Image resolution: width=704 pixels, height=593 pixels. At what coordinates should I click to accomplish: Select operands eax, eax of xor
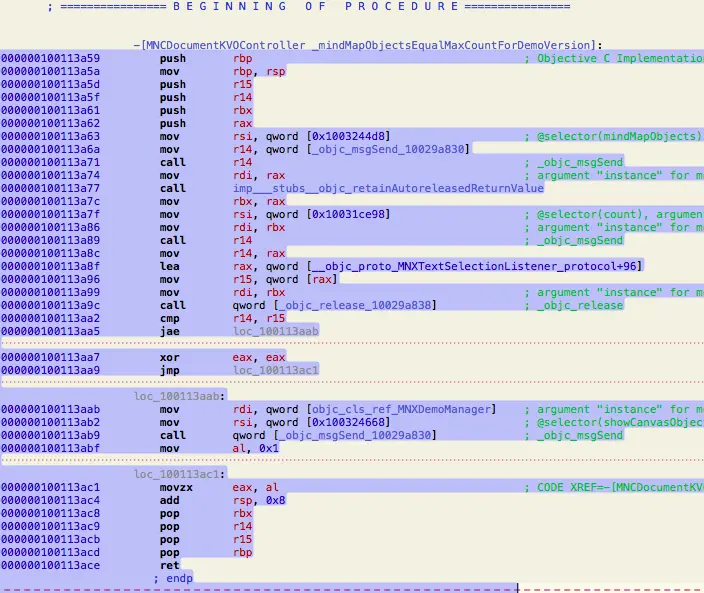pyautogui.click(x=259, y=358)
